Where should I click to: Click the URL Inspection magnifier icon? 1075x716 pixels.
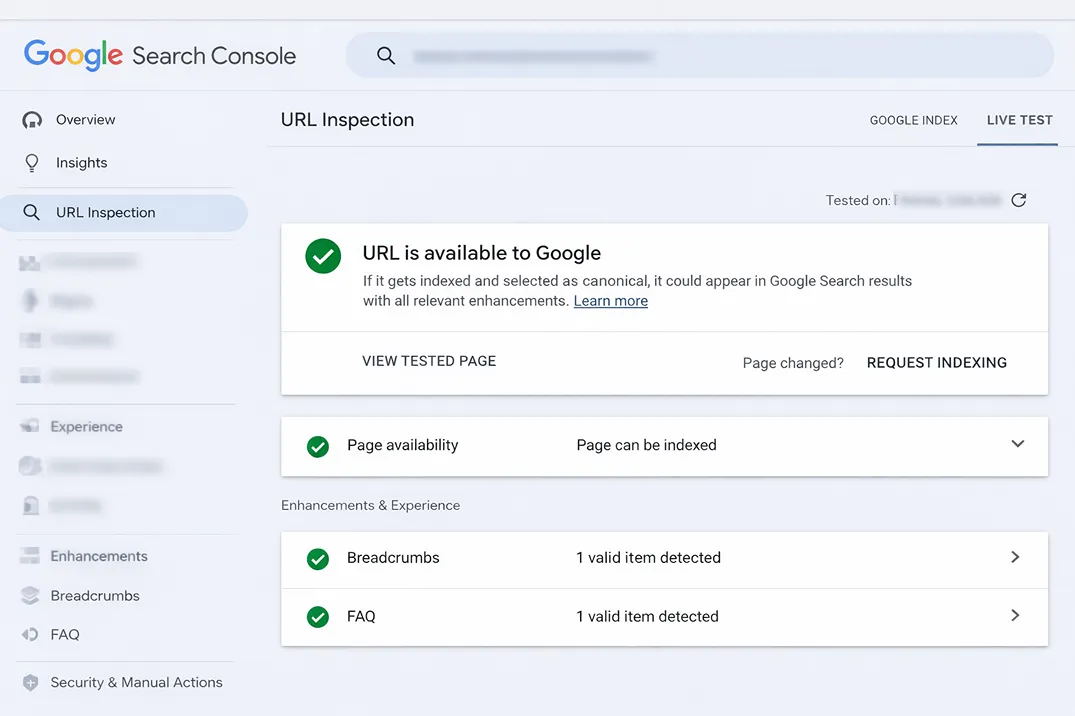30,212
